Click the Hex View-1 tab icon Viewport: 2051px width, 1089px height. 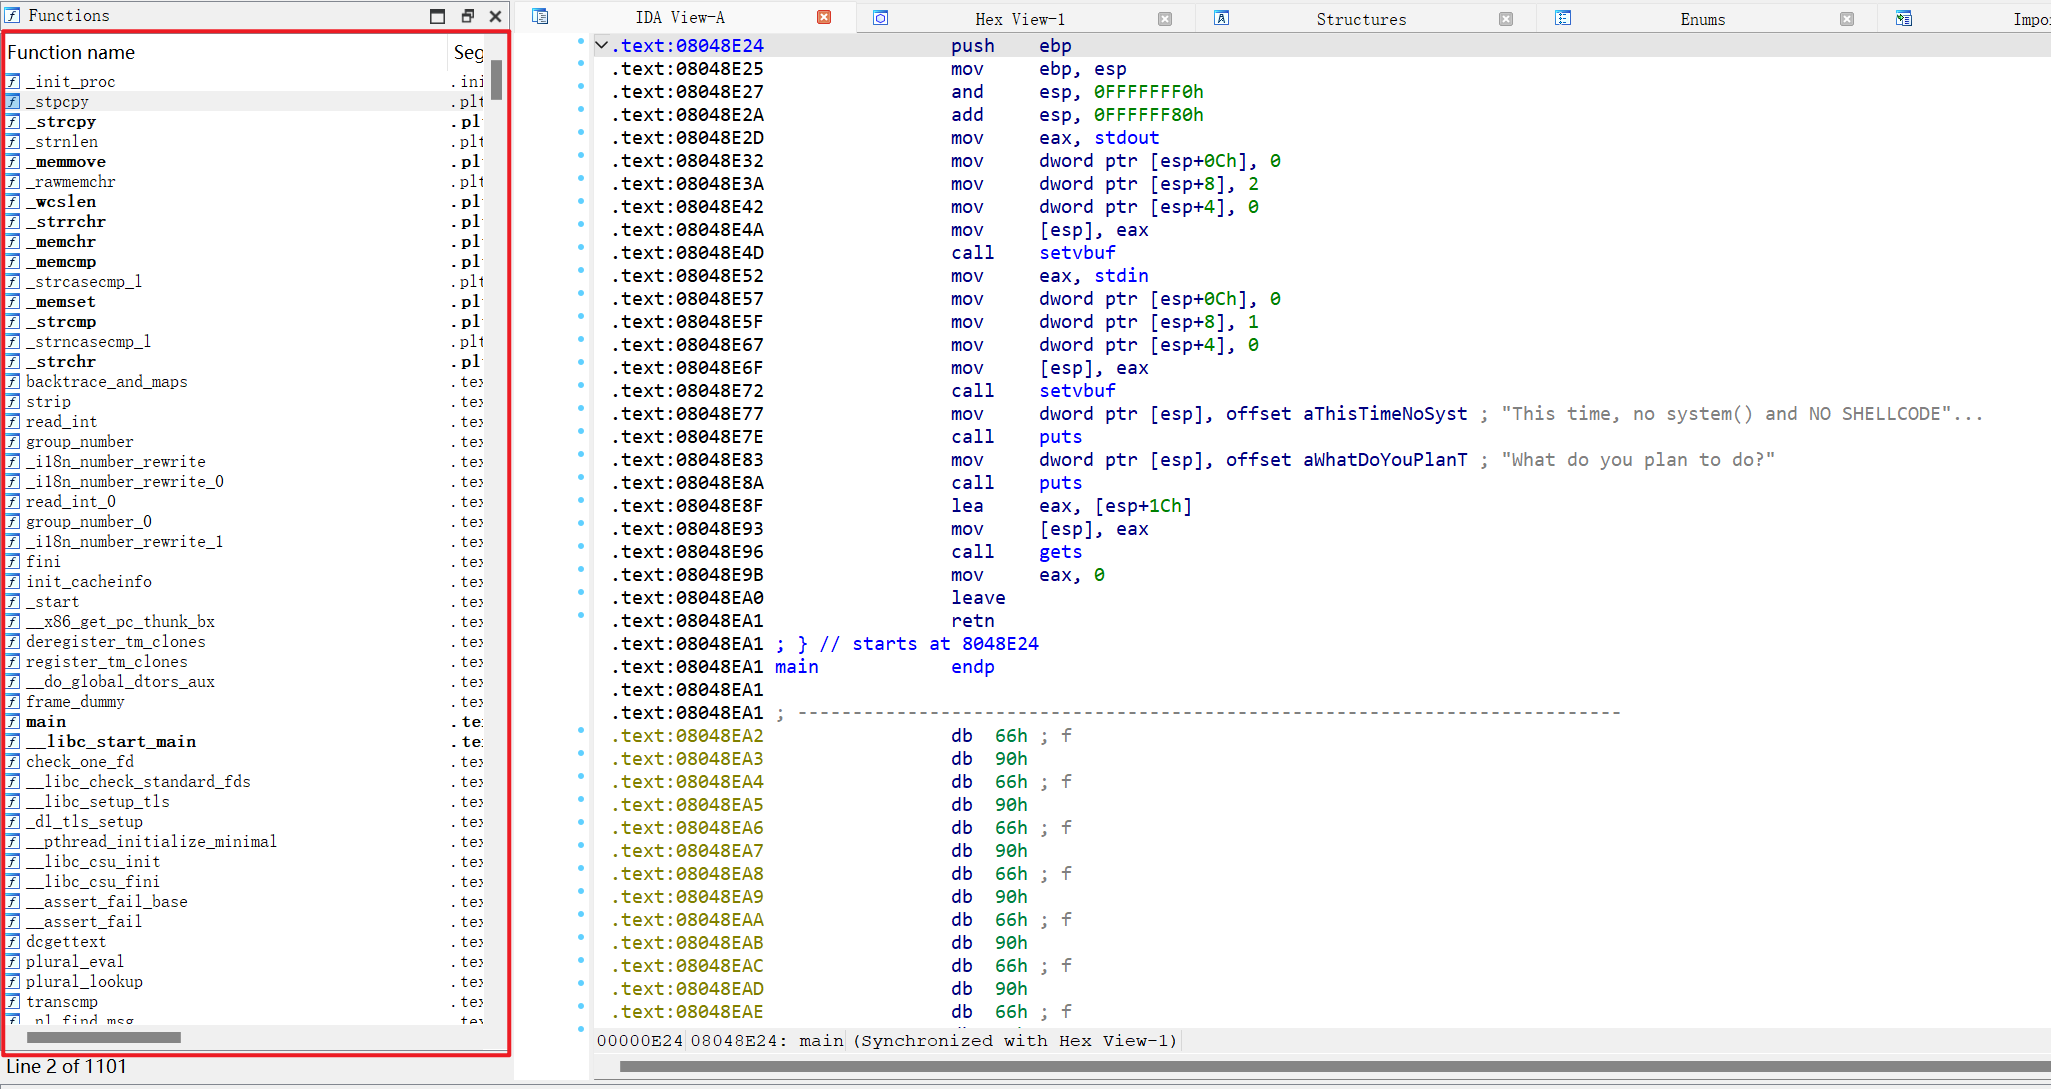880,18
